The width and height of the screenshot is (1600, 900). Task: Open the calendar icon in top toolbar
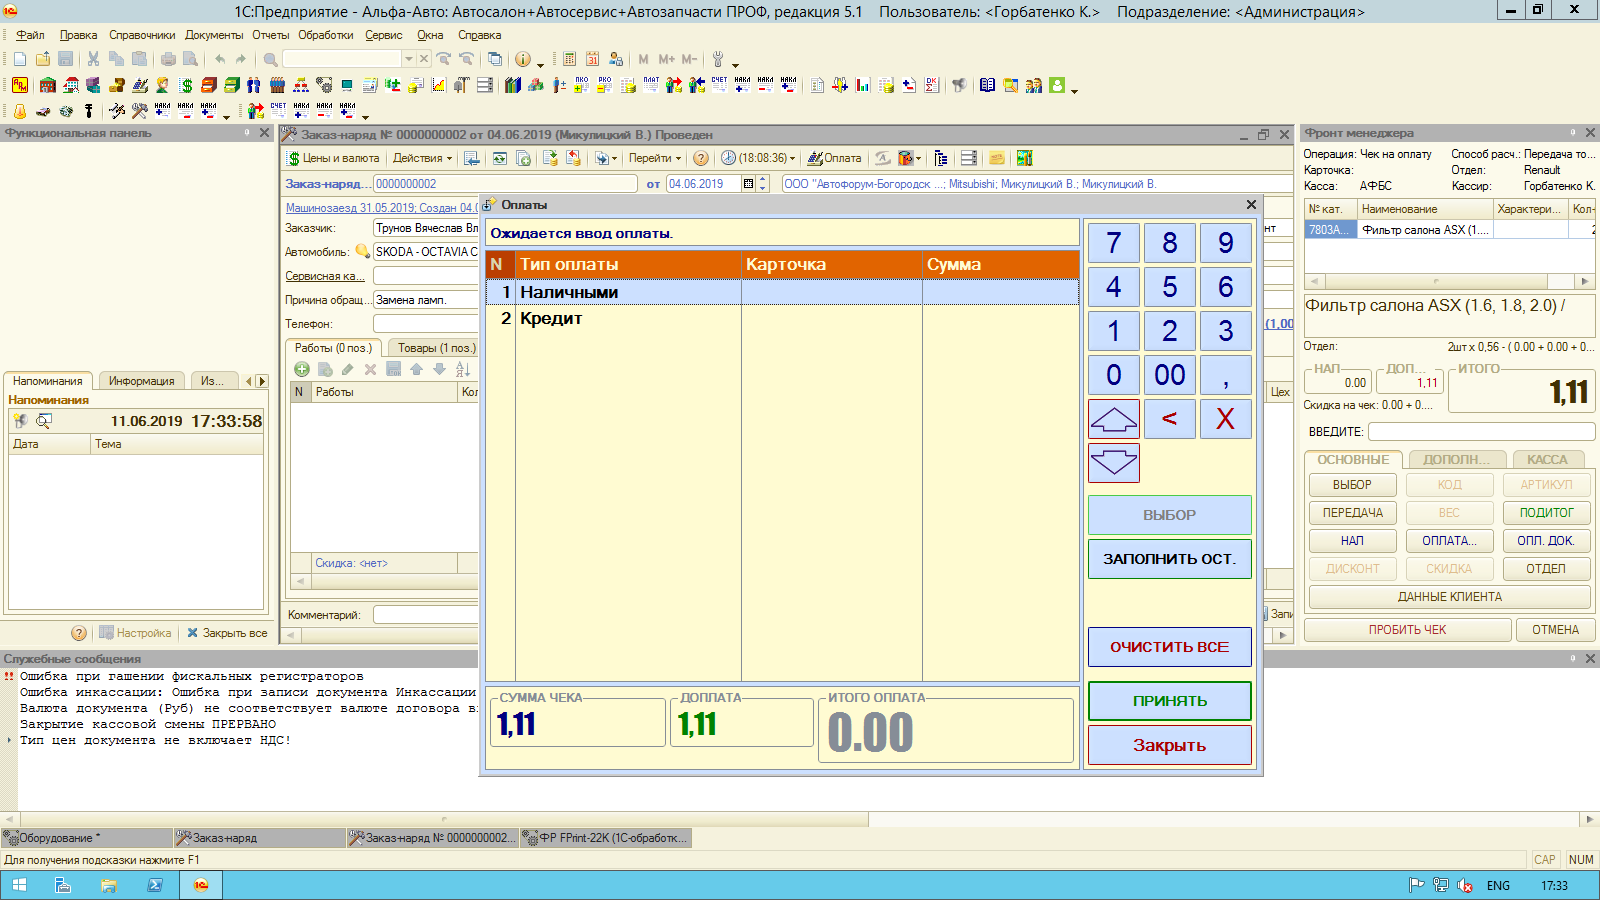coord(592,59)
